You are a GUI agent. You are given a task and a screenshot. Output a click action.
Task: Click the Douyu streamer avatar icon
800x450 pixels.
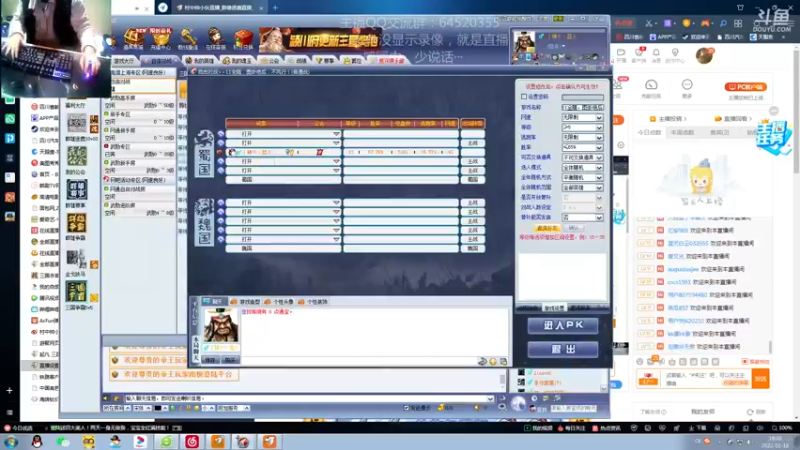pos(704,55)
